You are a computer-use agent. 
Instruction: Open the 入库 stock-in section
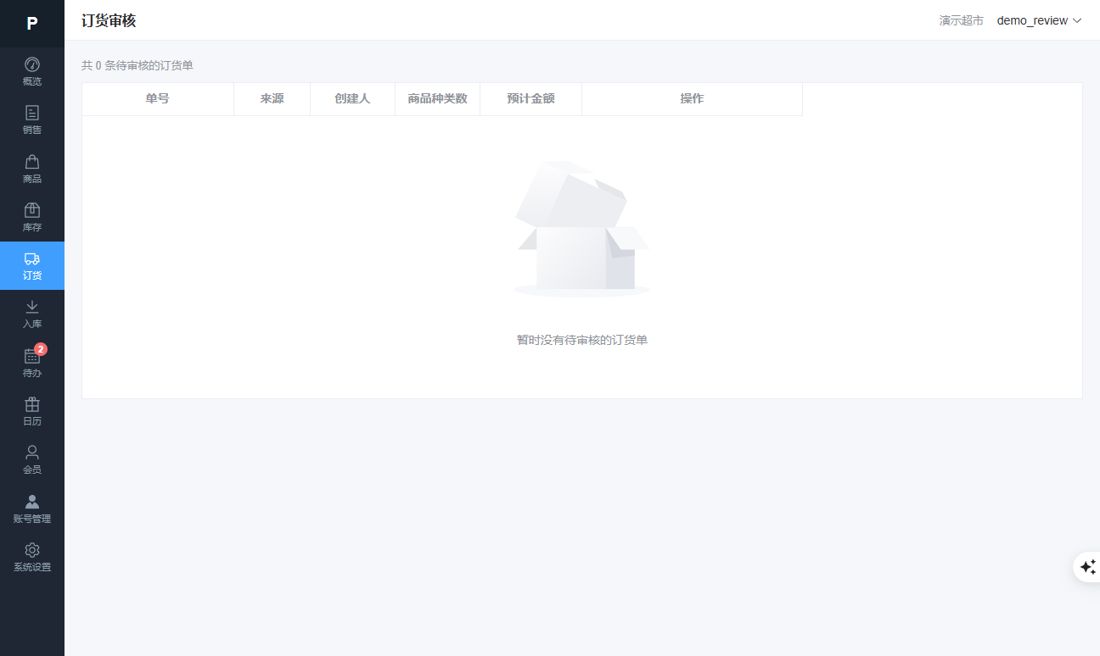32,314
